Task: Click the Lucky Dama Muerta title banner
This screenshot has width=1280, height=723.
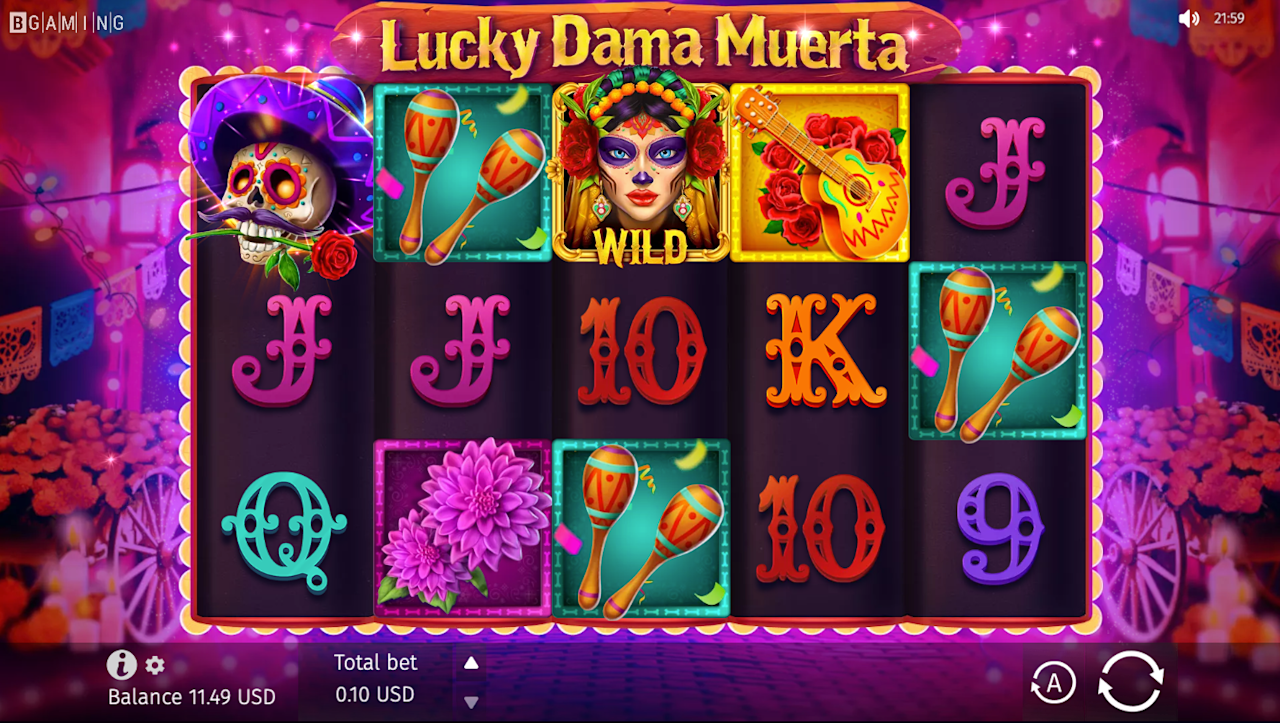Action: click(x=645, y=42)
